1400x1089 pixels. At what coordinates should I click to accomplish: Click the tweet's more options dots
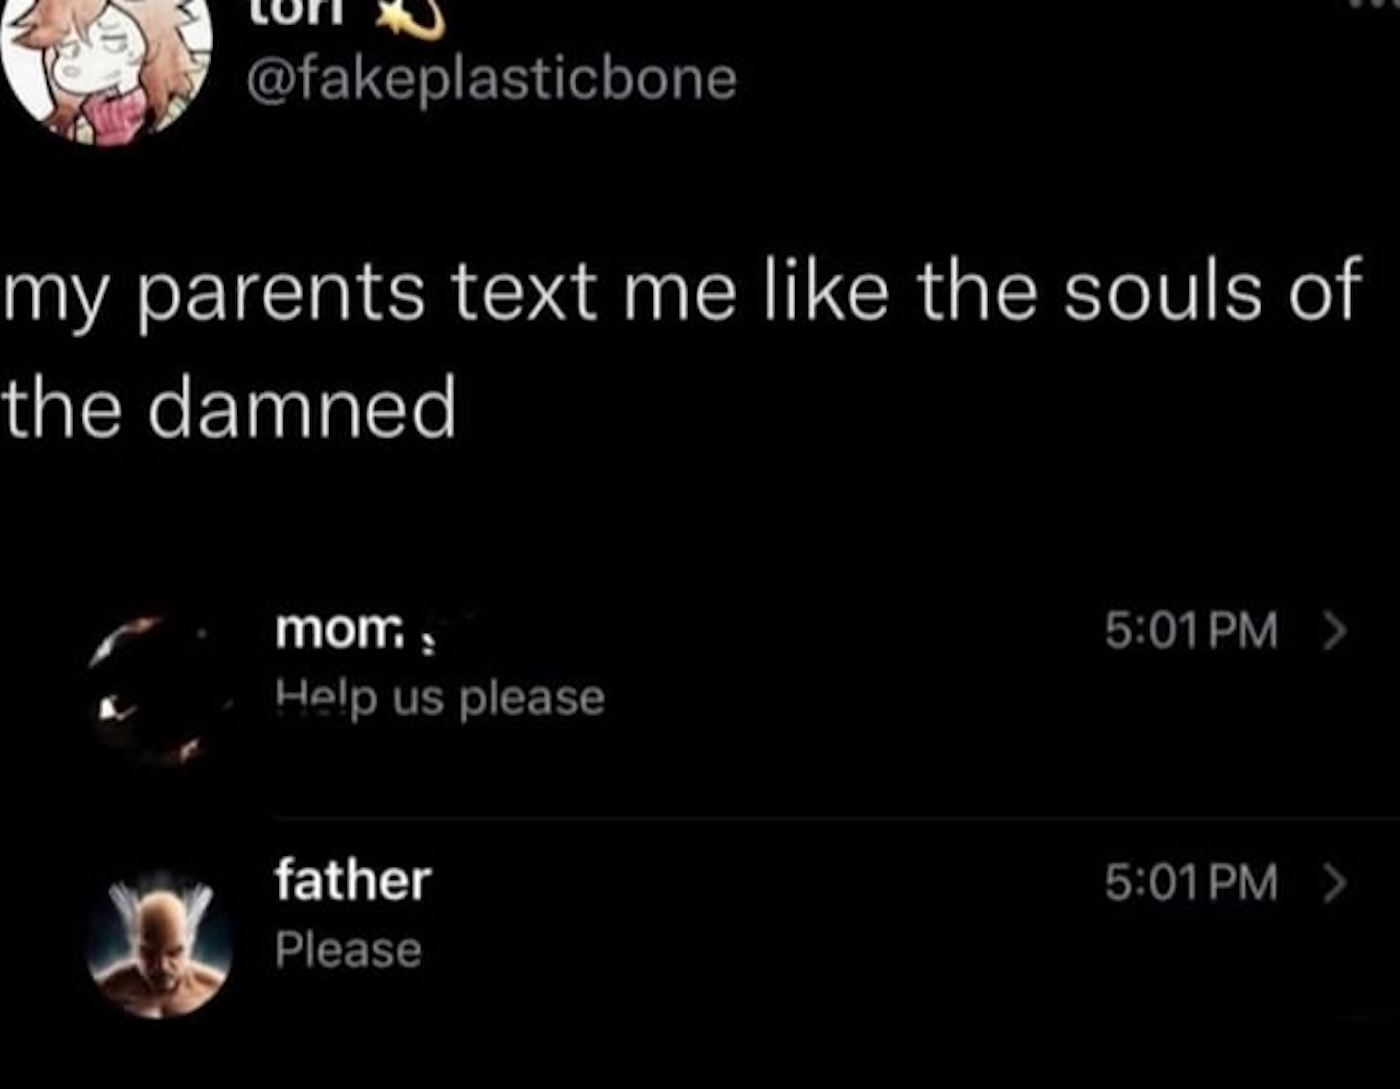click(1375, 5)
